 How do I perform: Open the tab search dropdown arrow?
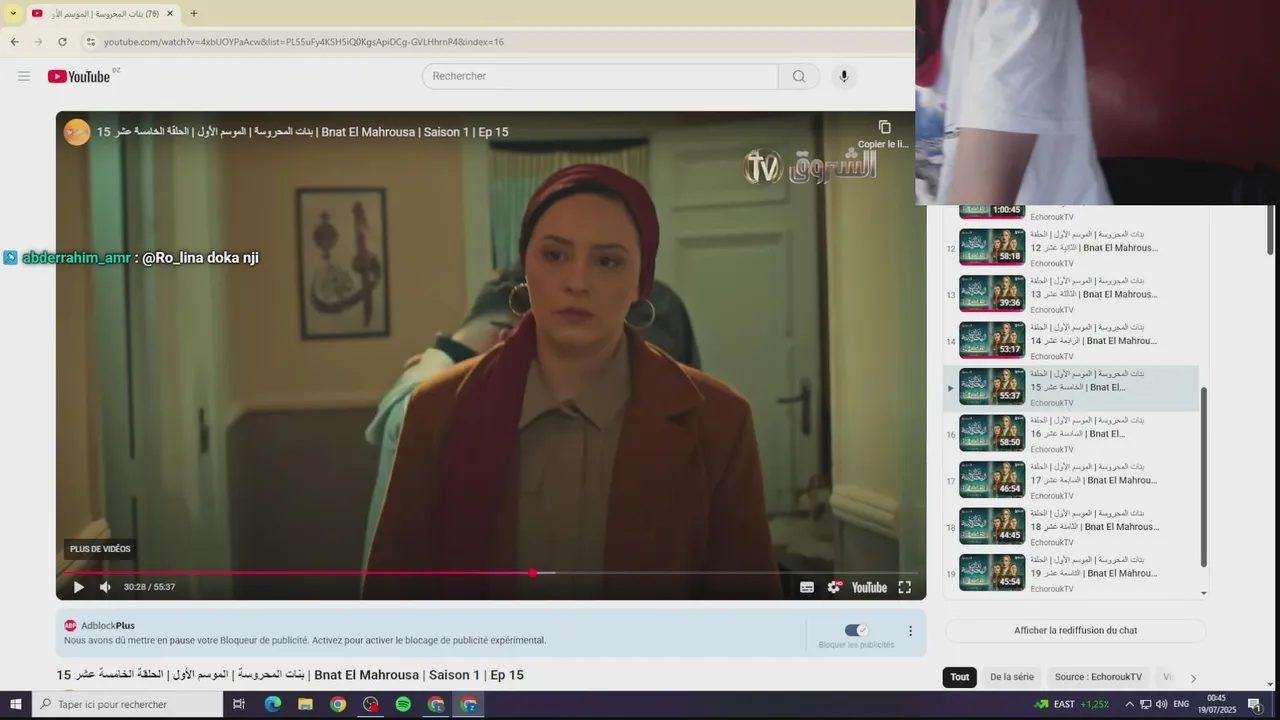click(13, 13)
